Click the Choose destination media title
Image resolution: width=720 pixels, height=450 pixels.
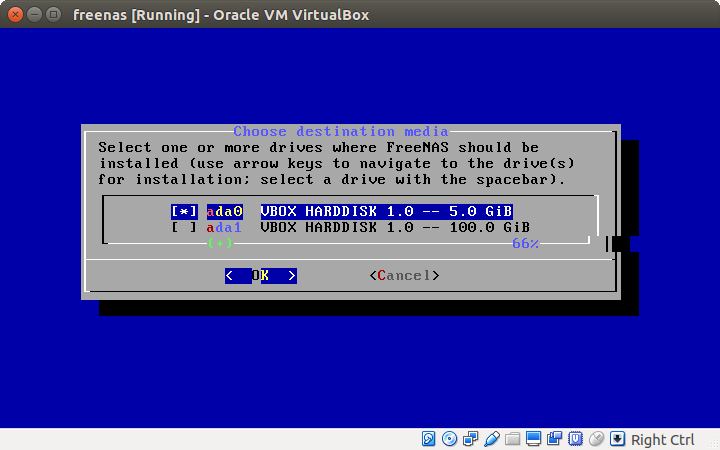click(x=341, y=132)
